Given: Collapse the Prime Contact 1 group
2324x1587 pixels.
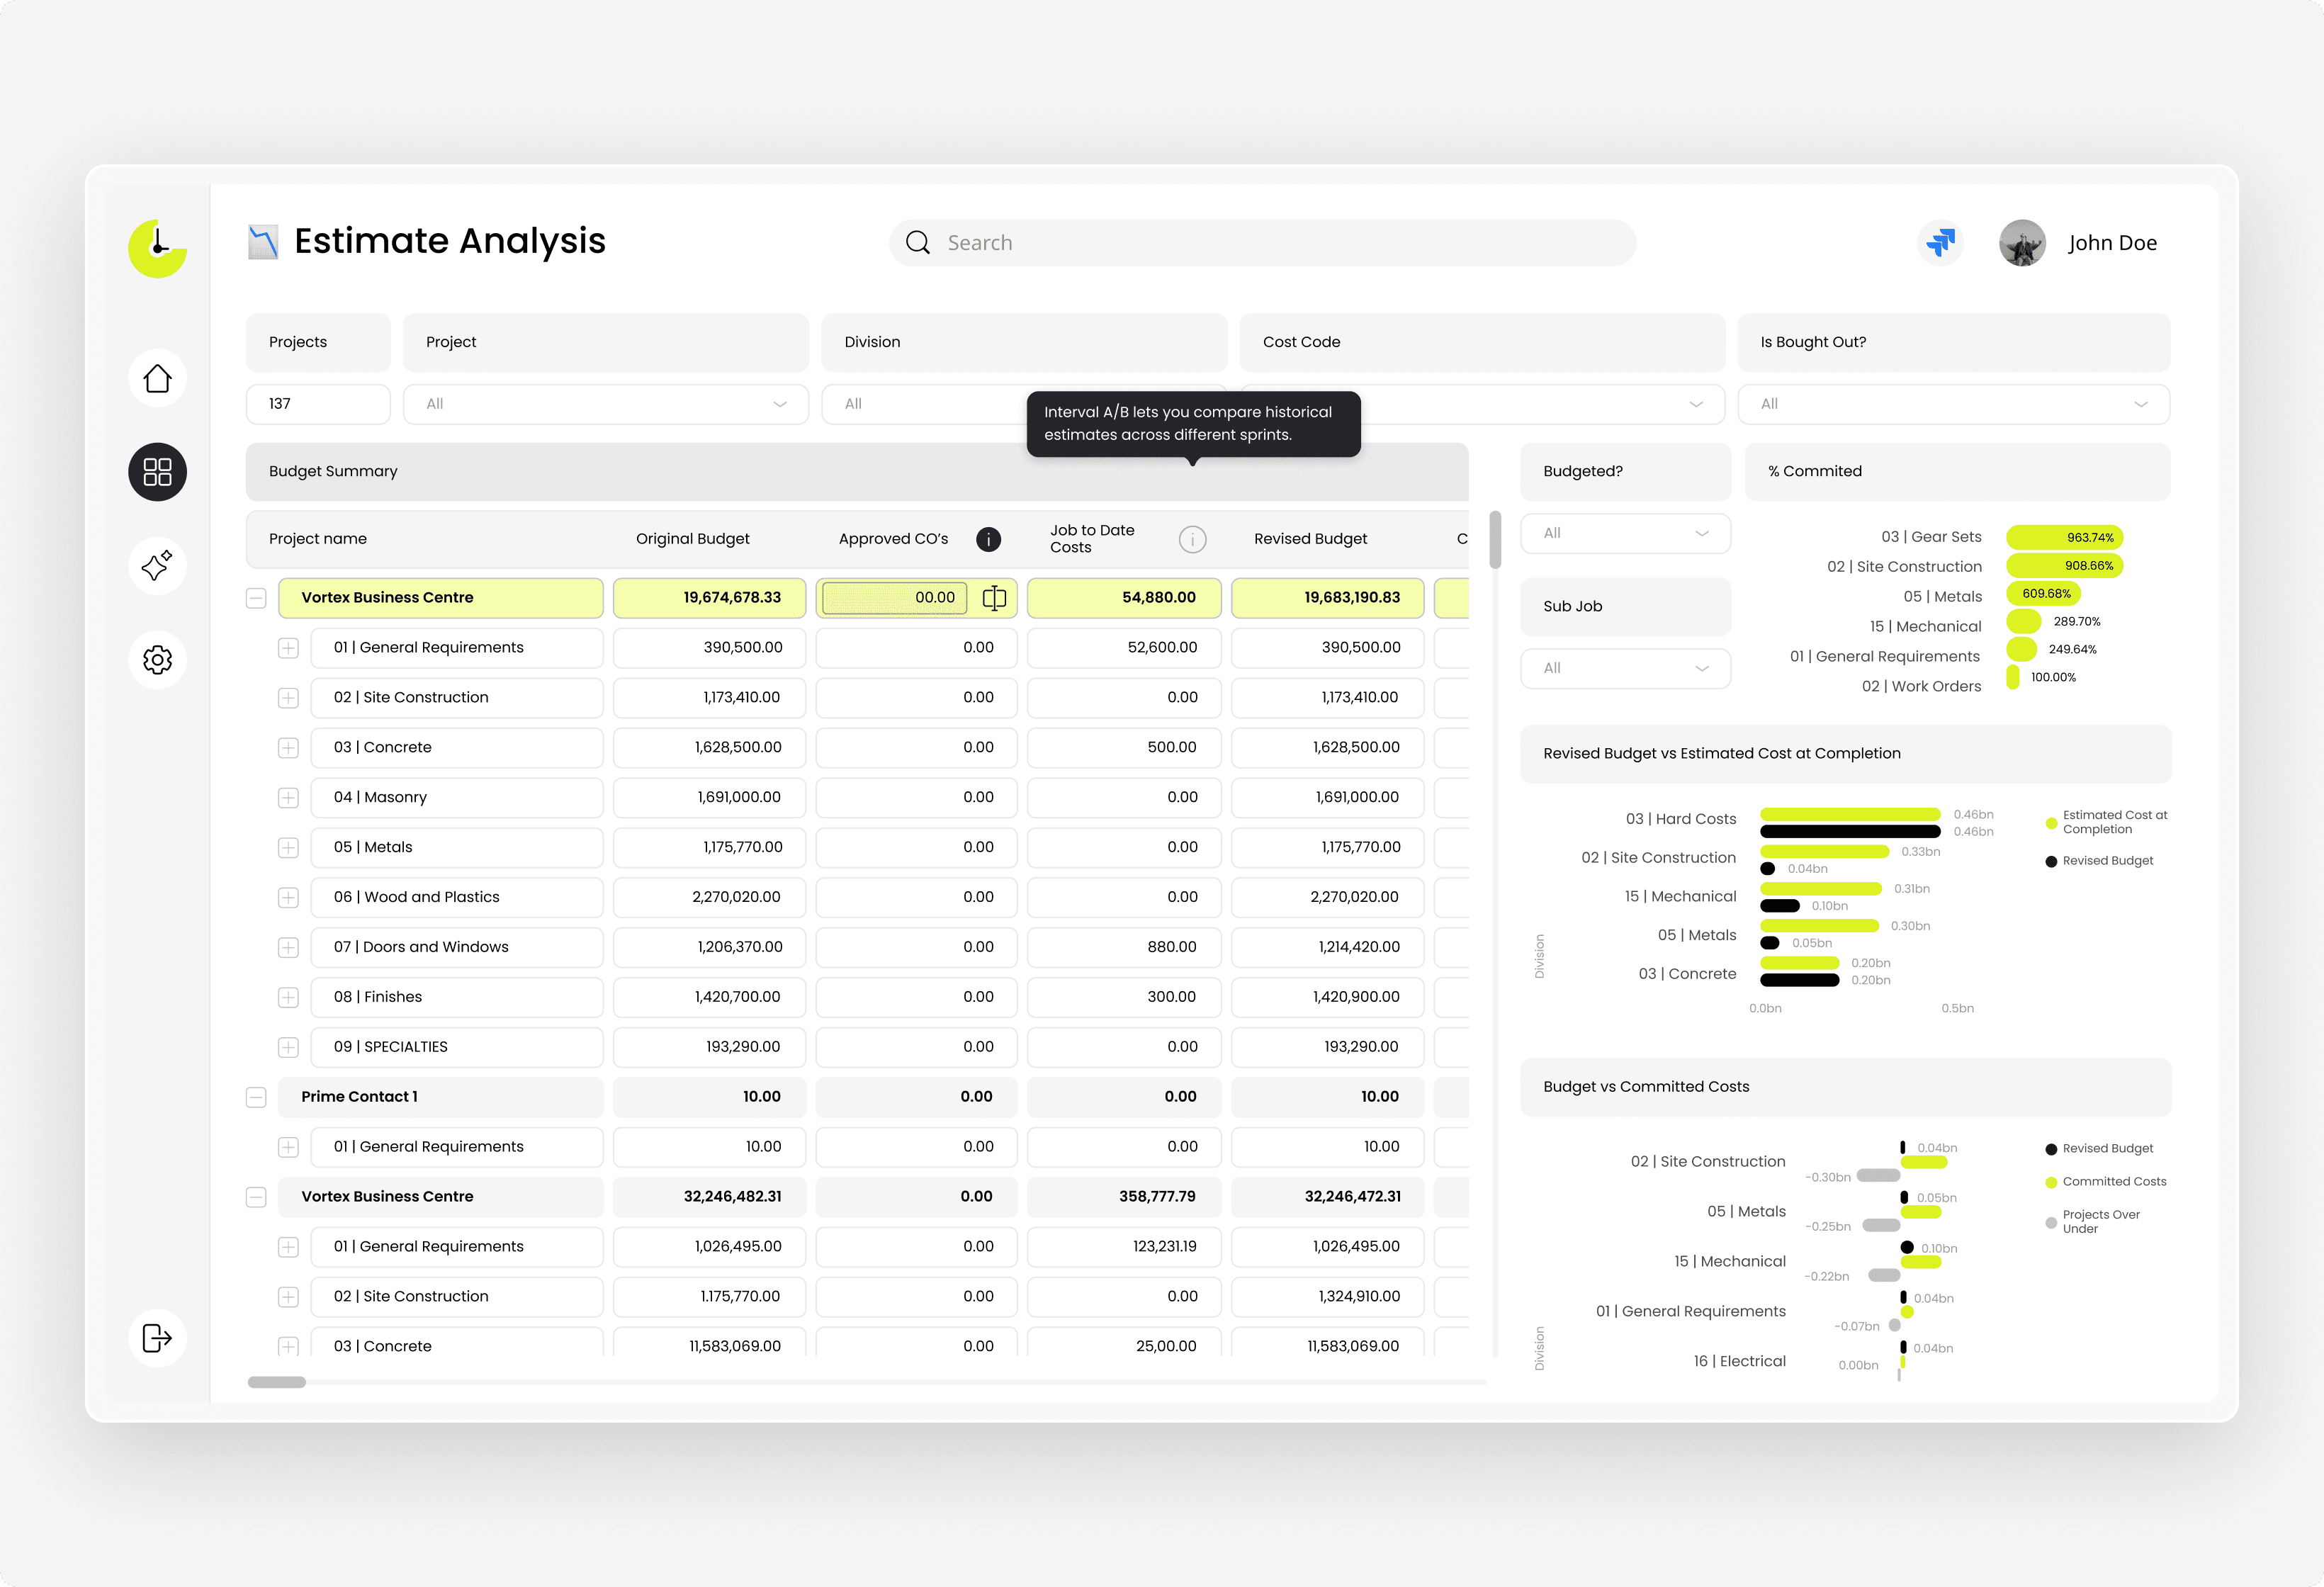Looking at the screenshot, I should (256, 1097).
